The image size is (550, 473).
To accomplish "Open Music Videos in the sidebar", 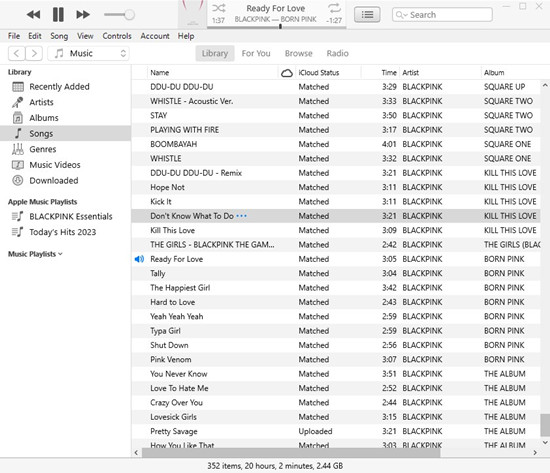I will click(66, 165).
